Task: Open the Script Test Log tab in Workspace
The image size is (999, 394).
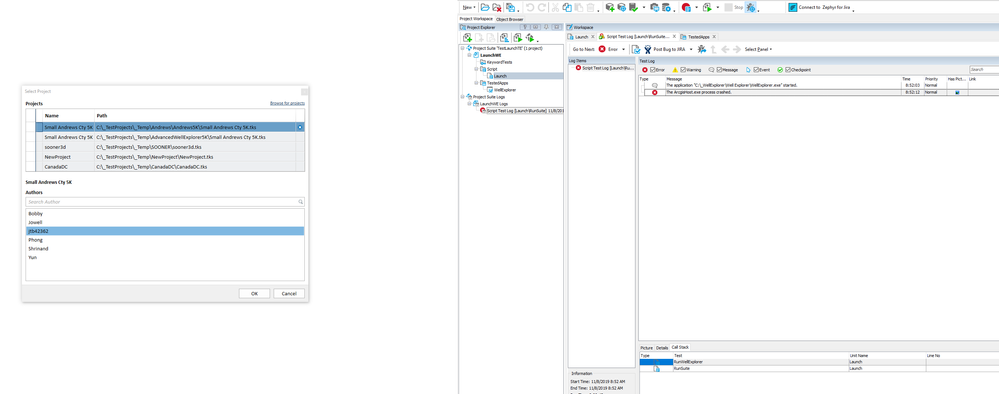Action: [x=637, y=37]
